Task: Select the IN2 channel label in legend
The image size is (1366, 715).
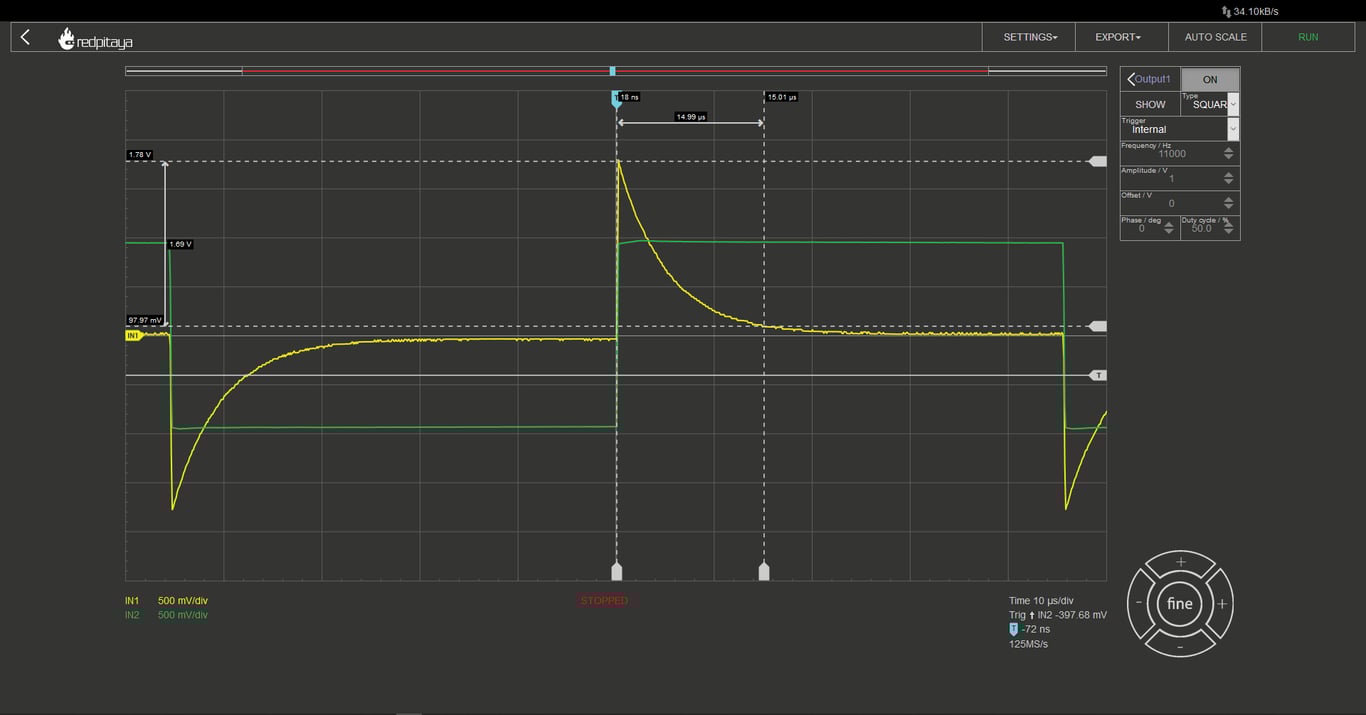Action: coord(132,615)
